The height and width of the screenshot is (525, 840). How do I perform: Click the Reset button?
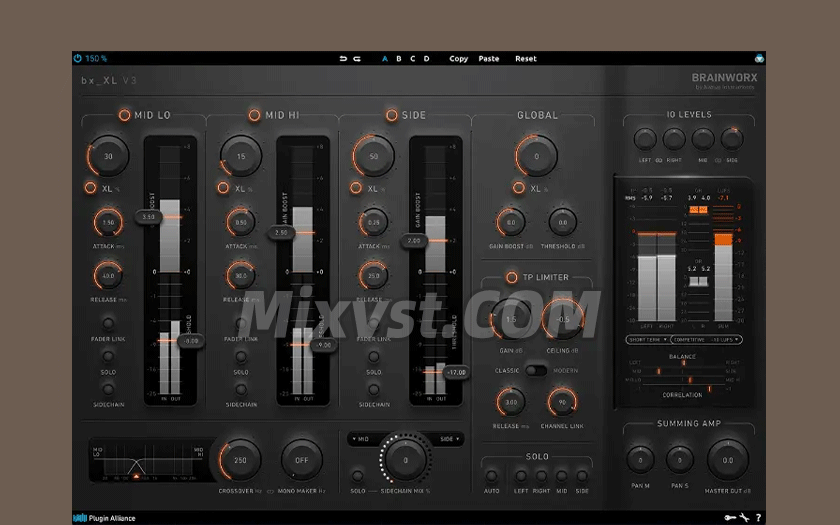525,59
